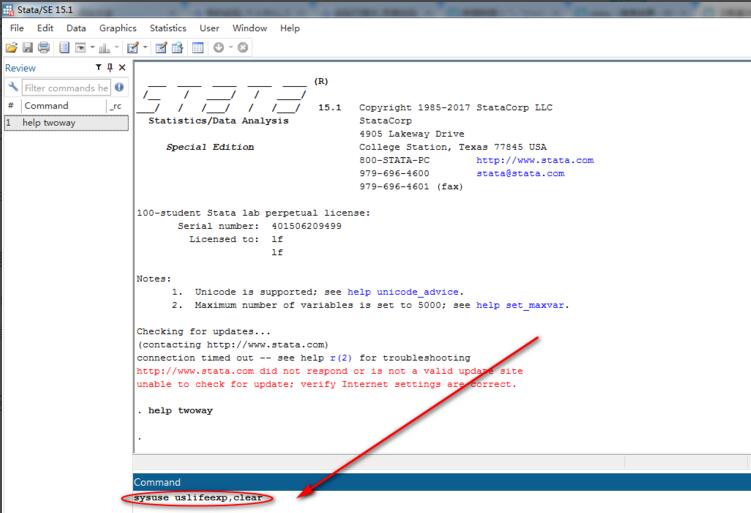
Task: Open the Do-file Editor toolbar icon
Action: pos(133,47)
